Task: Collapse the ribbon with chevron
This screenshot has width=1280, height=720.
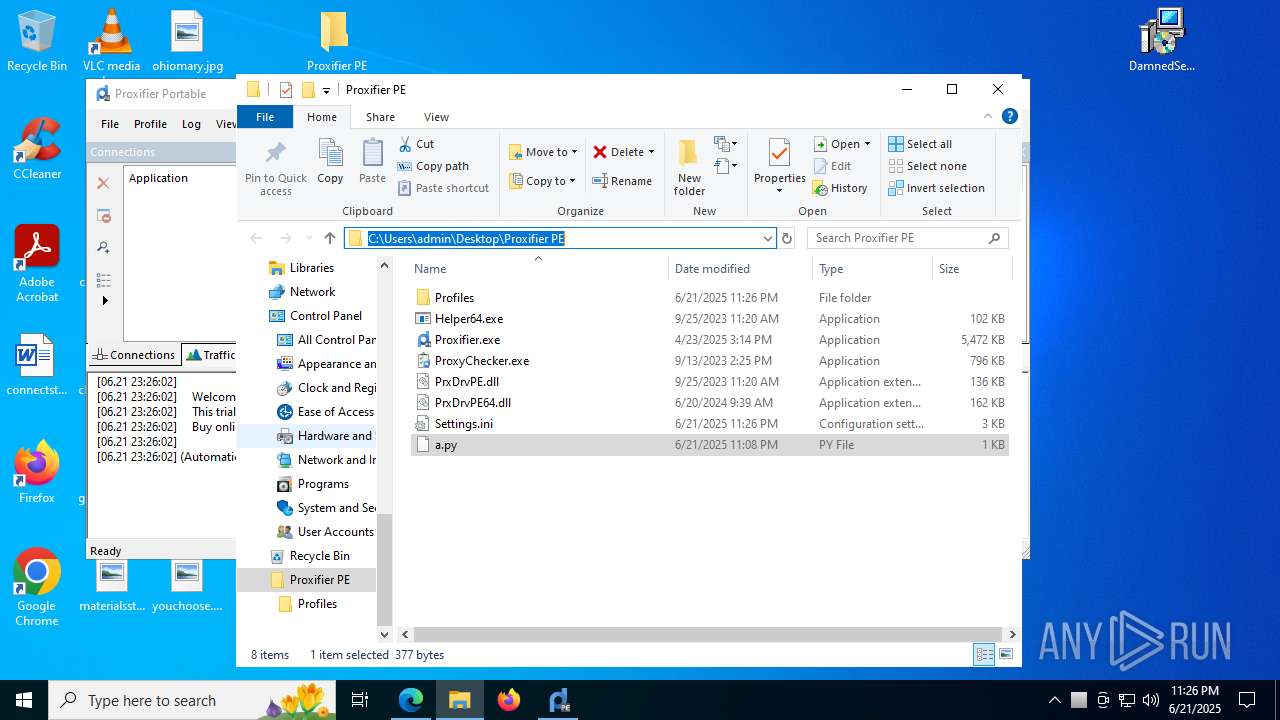Action: coord(989,117)
